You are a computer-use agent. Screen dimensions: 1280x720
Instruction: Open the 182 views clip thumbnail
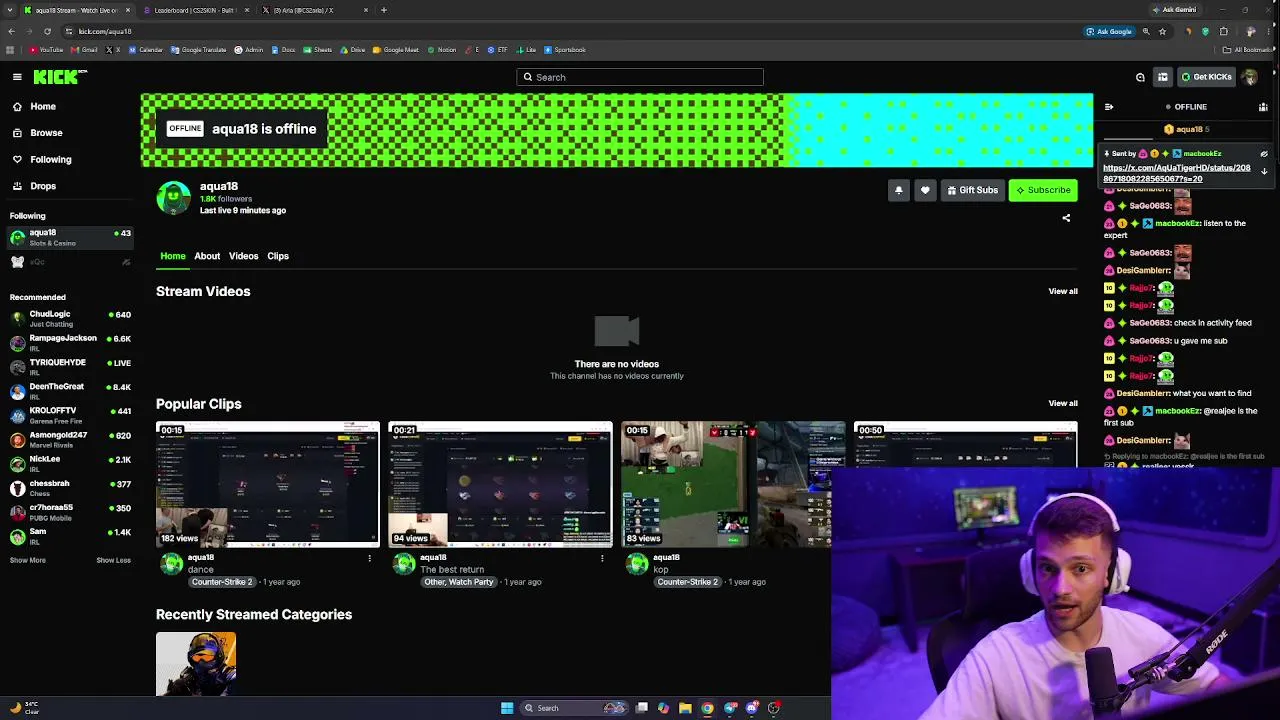(268, 484)
